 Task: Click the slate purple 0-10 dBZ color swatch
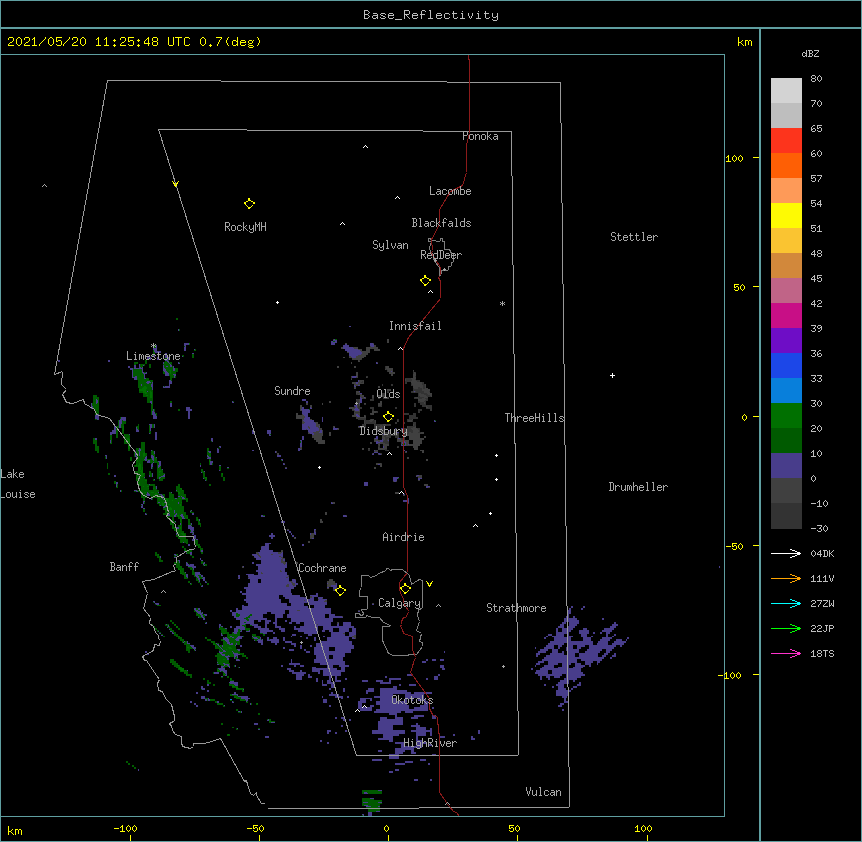click(x=786, y=466)
